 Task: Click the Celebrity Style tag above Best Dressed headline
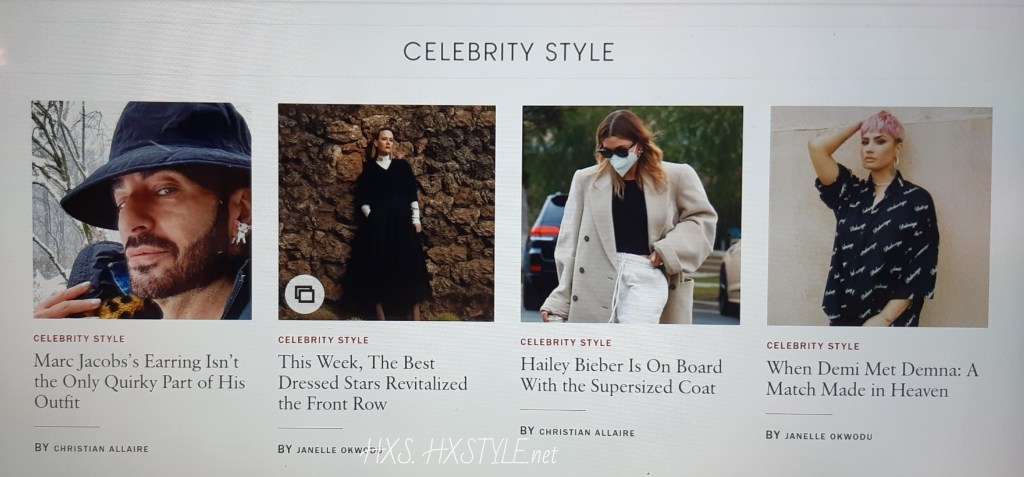pyautogui.click(x=323, y=340)
